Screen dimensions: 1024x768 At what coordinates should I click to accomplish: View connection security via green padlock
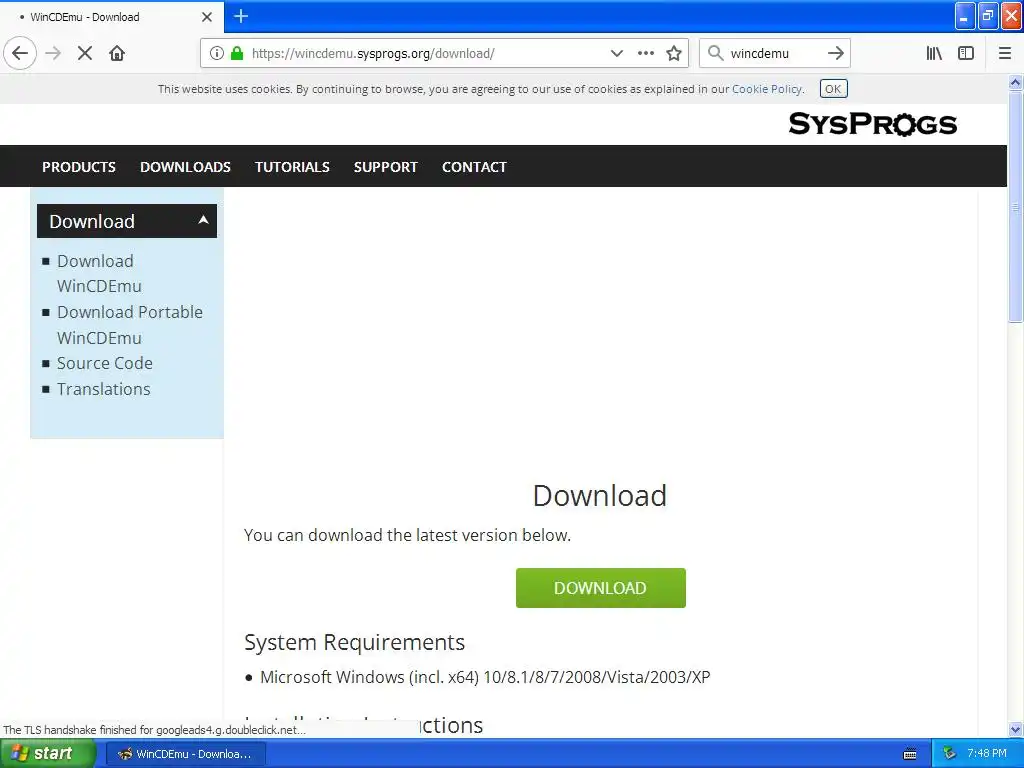237,53
